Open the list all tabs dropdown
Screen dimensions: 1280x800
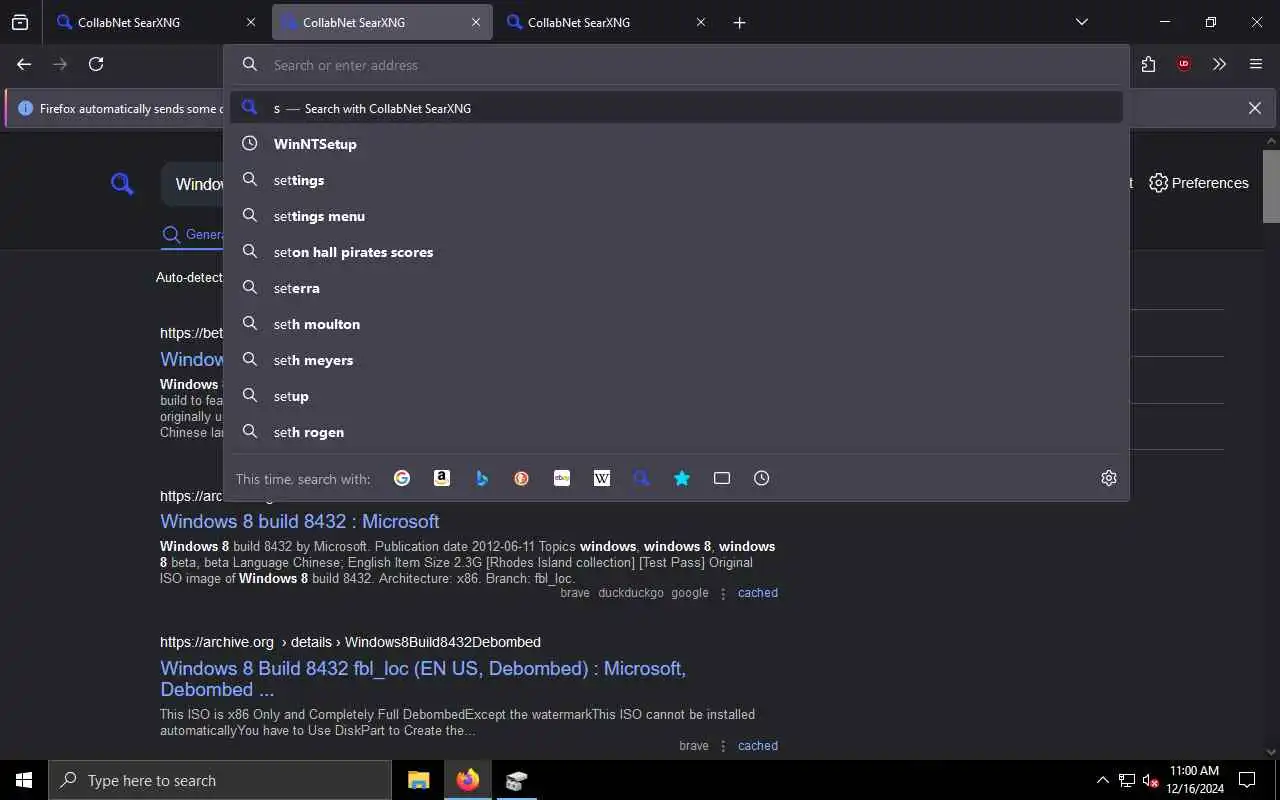(1081, 22)
